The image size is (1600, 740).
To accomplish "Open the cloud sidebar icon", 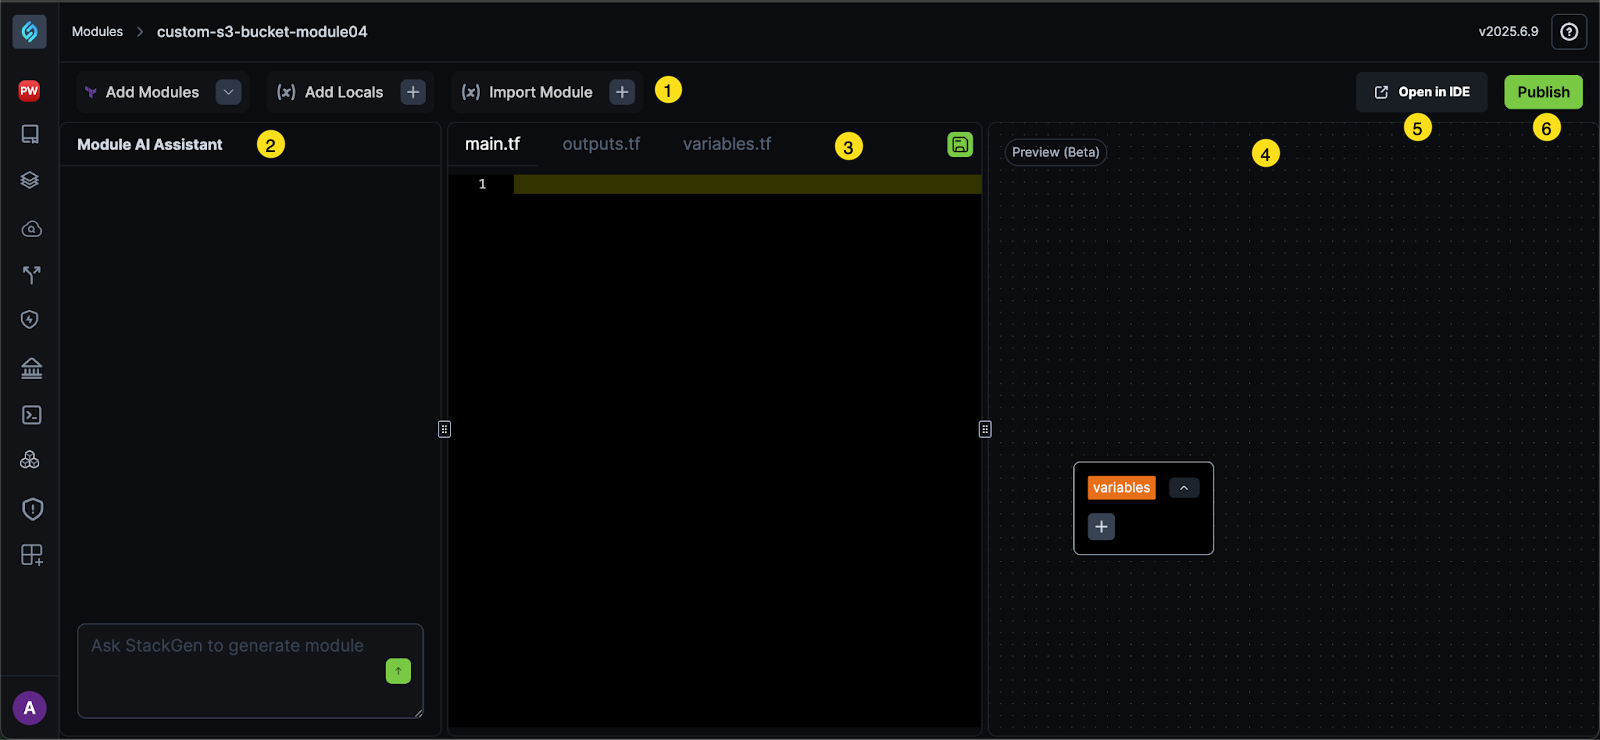I will 31,229.
